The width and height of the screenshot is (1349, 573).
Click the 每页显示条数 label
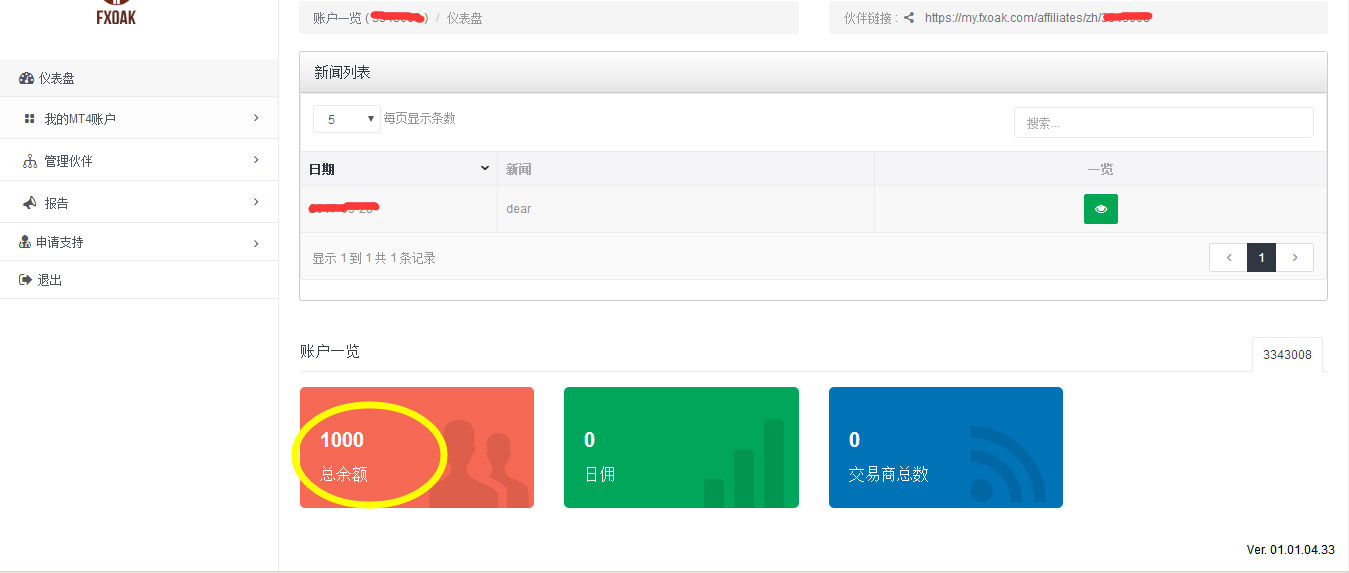click(419, 118)
